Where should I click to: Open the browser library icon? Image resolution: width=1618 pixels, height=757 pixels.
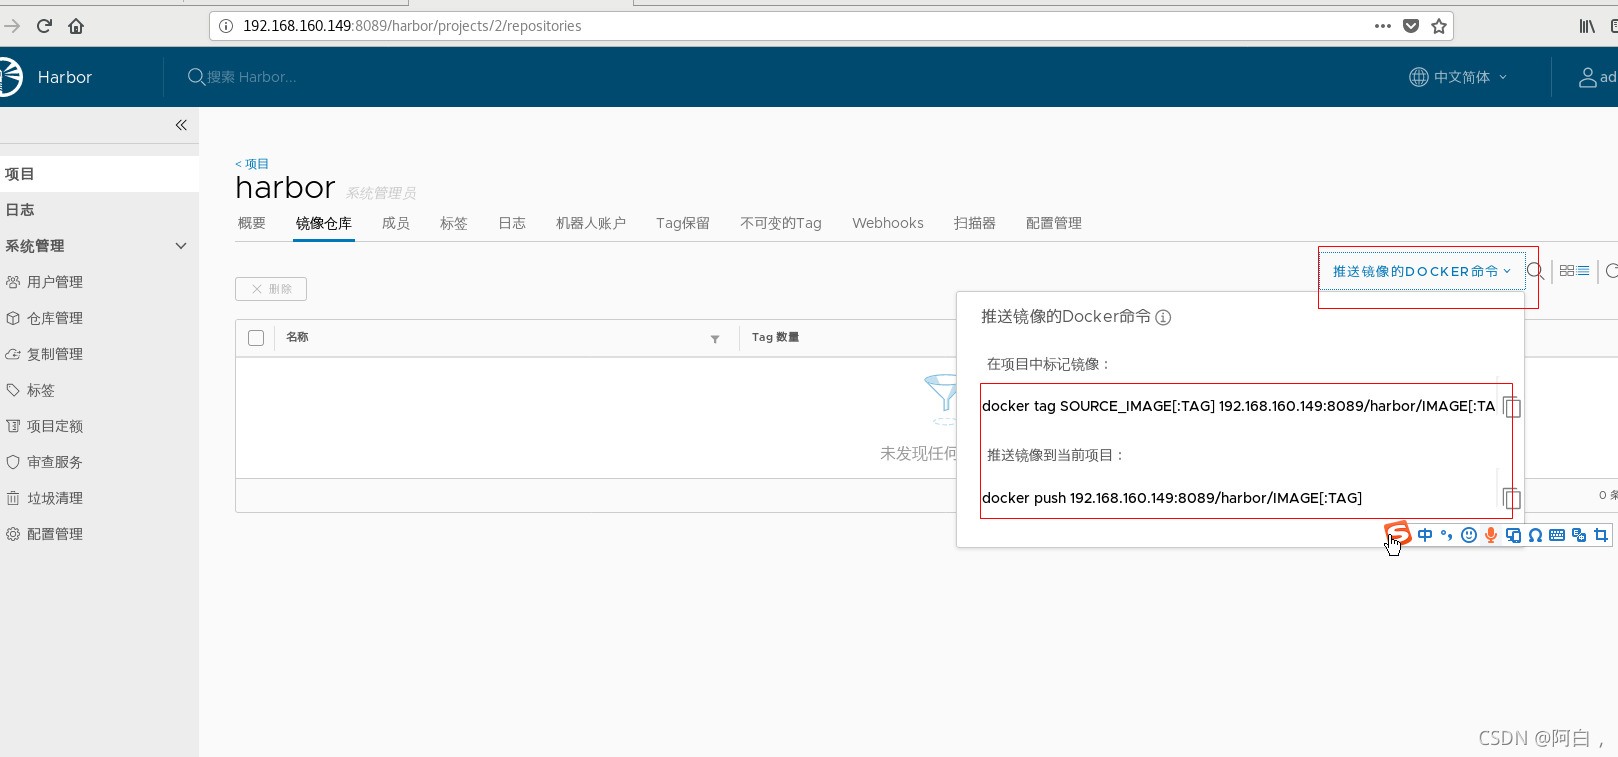tap(1587, 26)
